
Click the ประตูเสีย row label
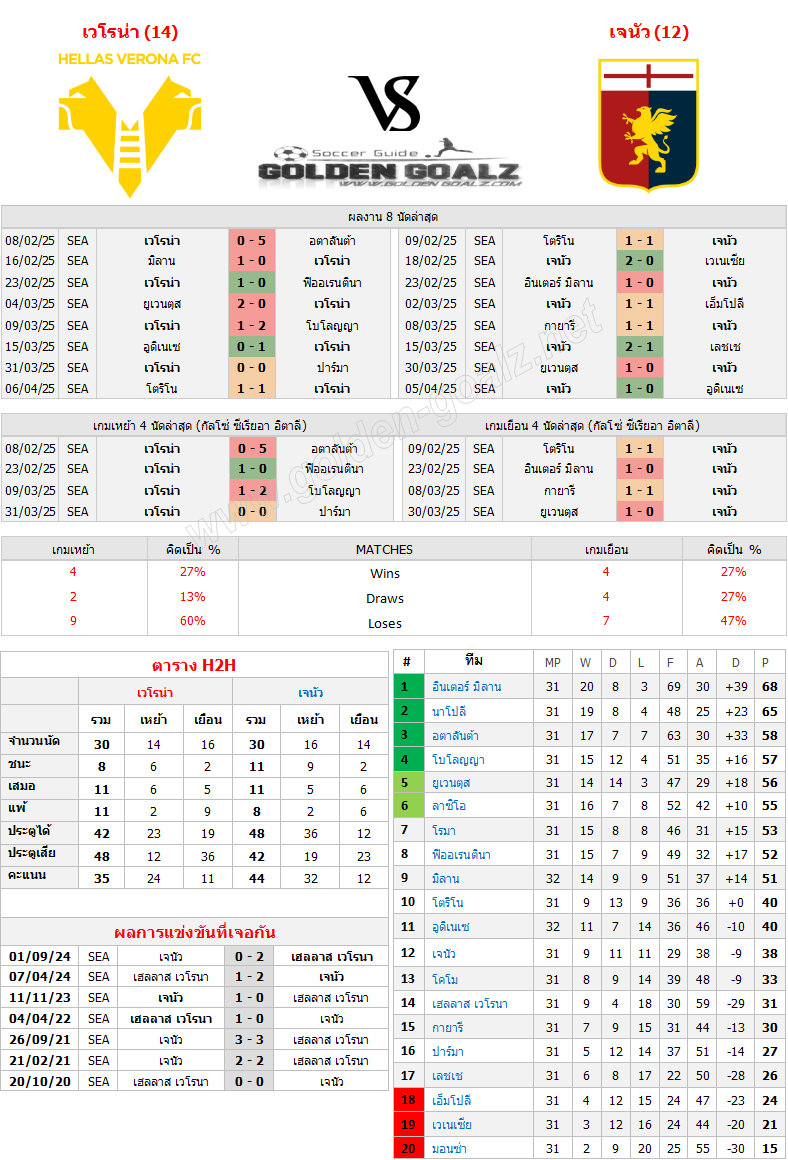click(32, 853)
